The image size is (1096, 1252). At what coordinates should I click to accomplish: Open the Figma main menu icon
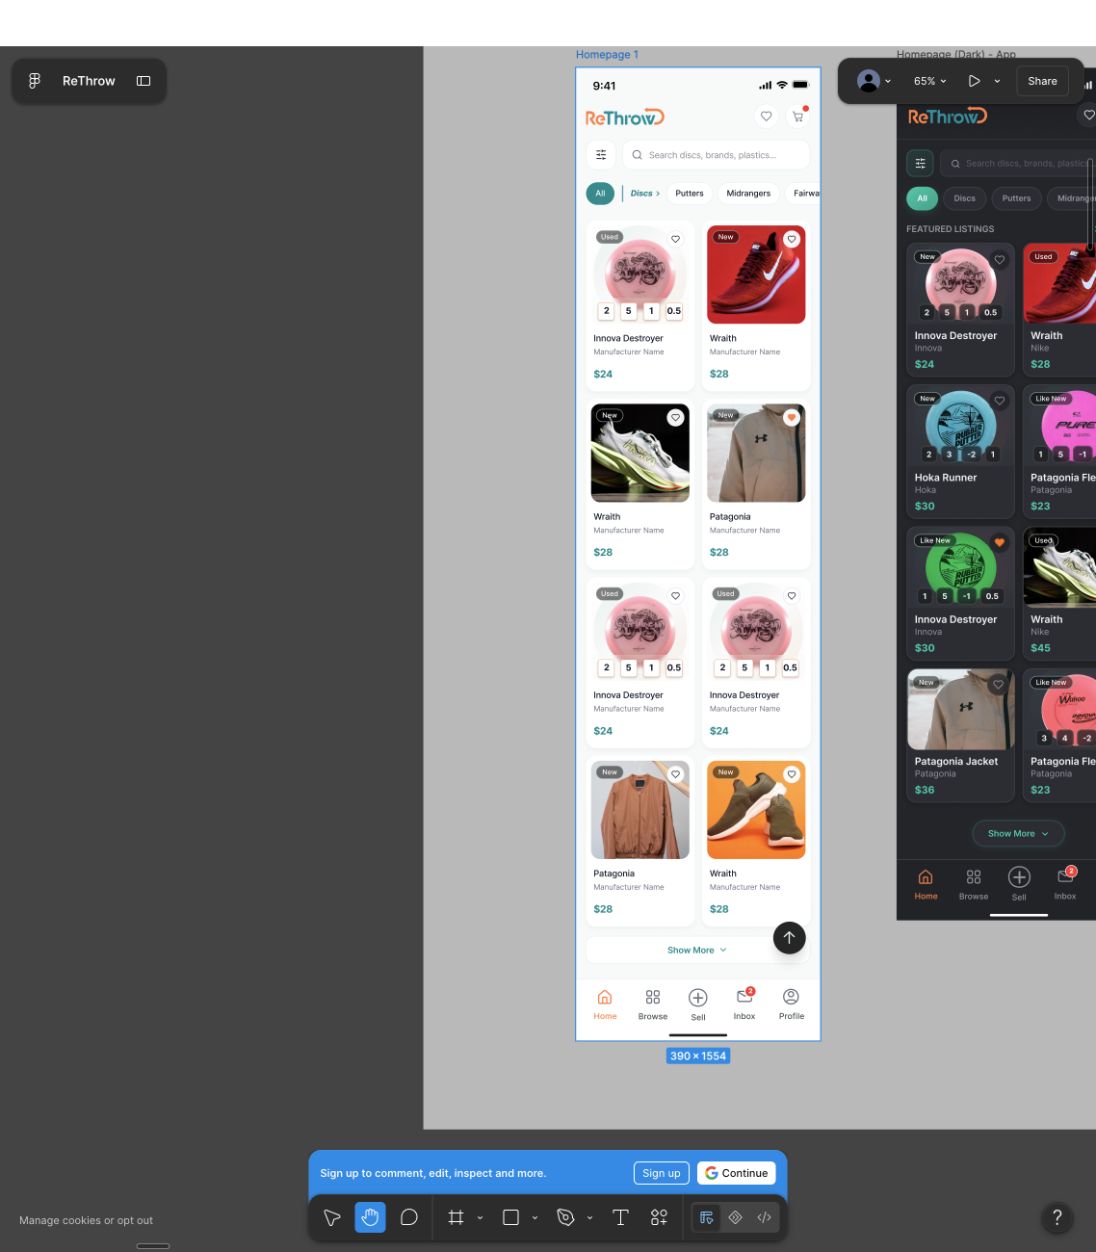[x=34, y=81]
